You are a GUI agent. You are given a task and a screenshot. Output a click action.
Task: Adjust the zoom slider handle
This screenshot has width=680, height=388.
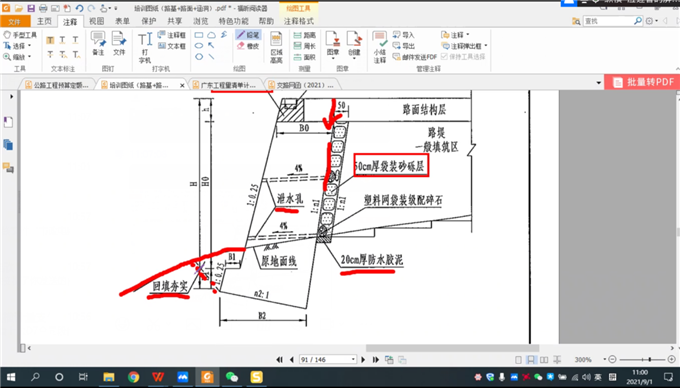[649, 359]
